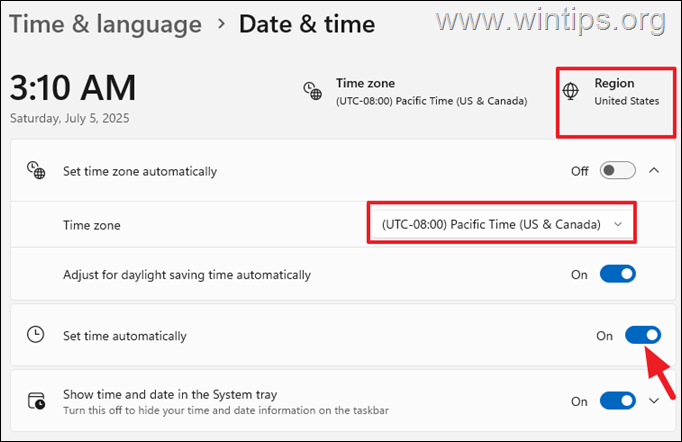The width and height of the screenshot is (682, 442).
Task: Toggle Show time and date in System tray
Action: pos(617,401)
